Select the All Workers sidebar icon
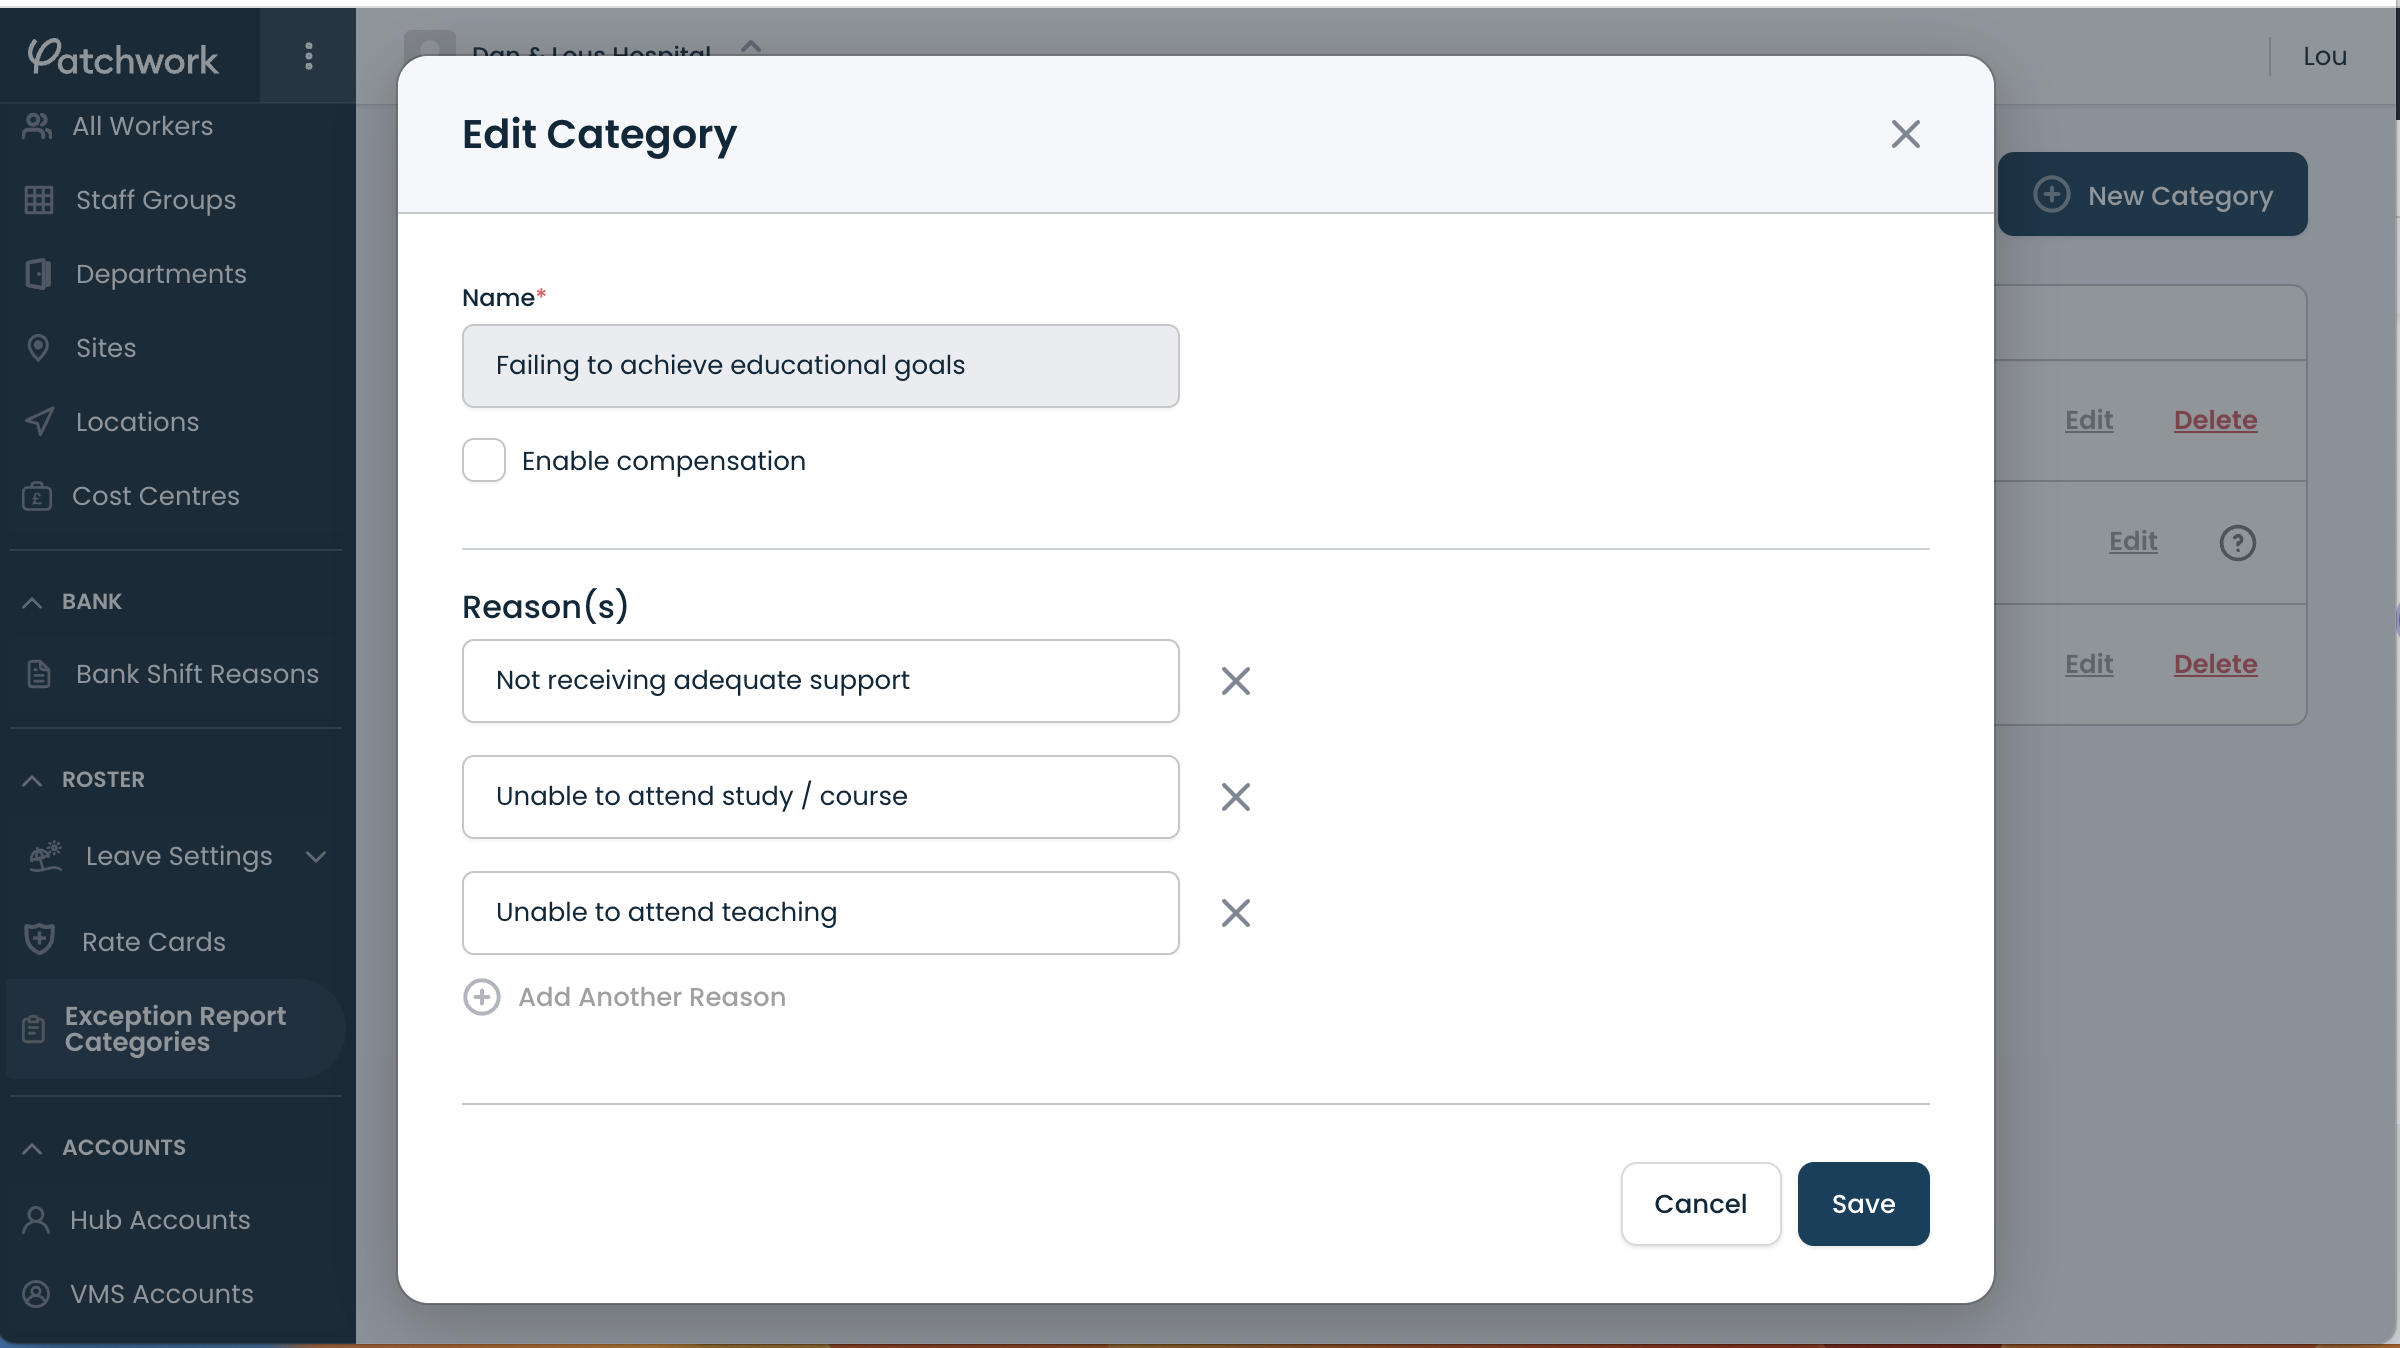2400x1348 pixels. point(39,125)
